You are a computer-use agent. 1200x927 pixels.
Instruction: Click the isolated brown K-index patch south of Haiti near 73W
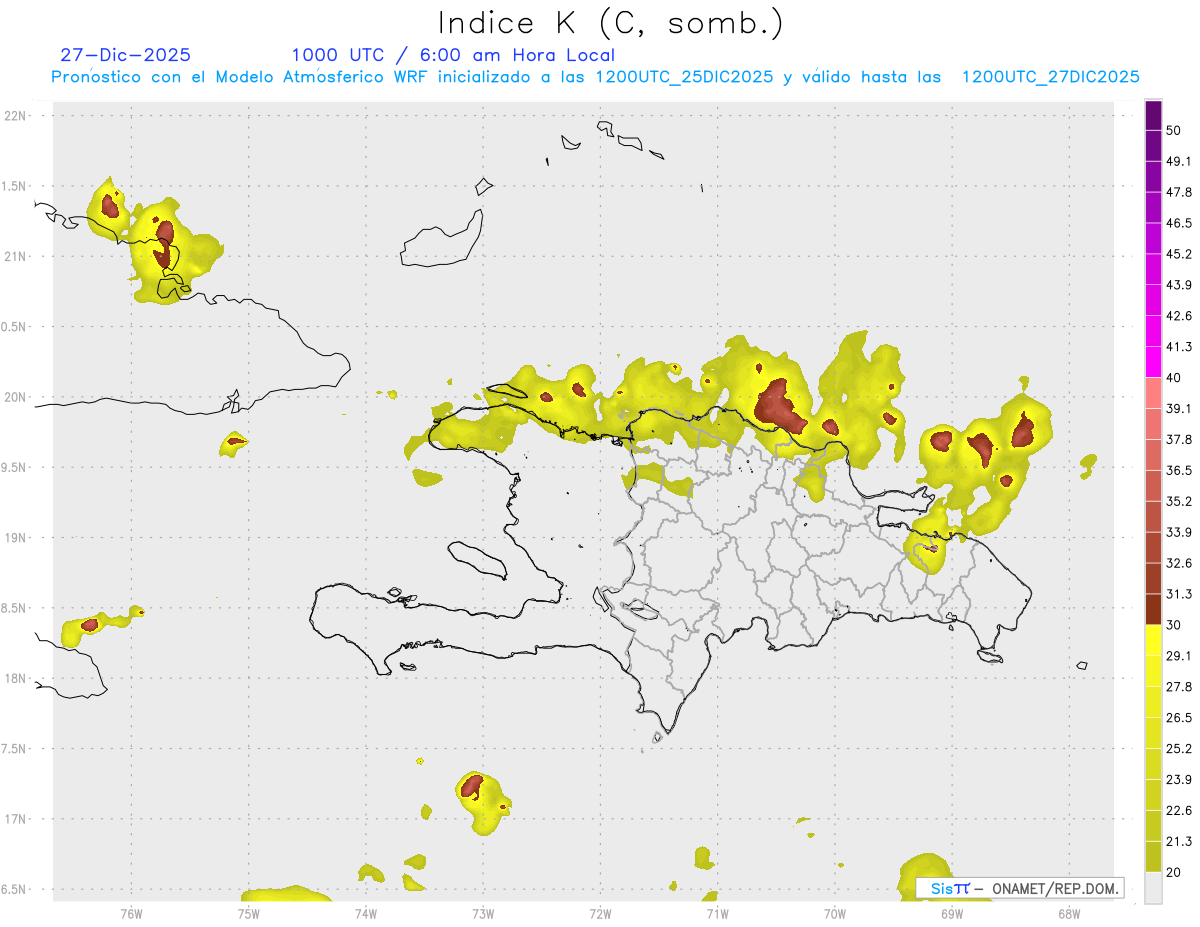coord(472,786)
